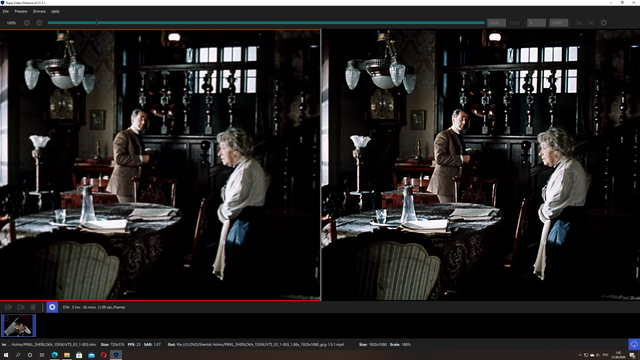Image resolution: width=640 pixels, height=360 pixels.
Task: Click the remove video camera icon
Action: [21, 307]
